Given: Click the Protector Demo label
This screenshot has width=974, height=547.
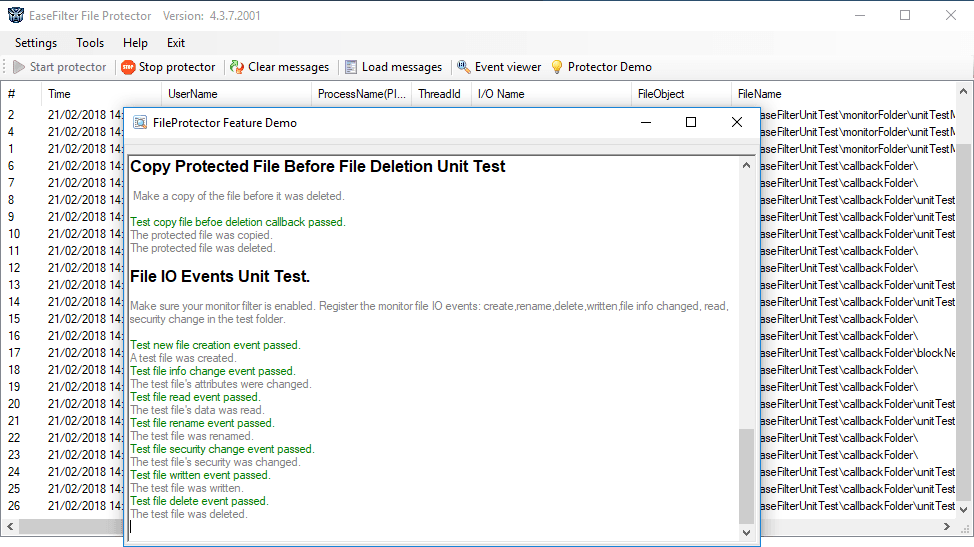Looking at the screenshot, I should pyautogui.click(x=609, y=67).
